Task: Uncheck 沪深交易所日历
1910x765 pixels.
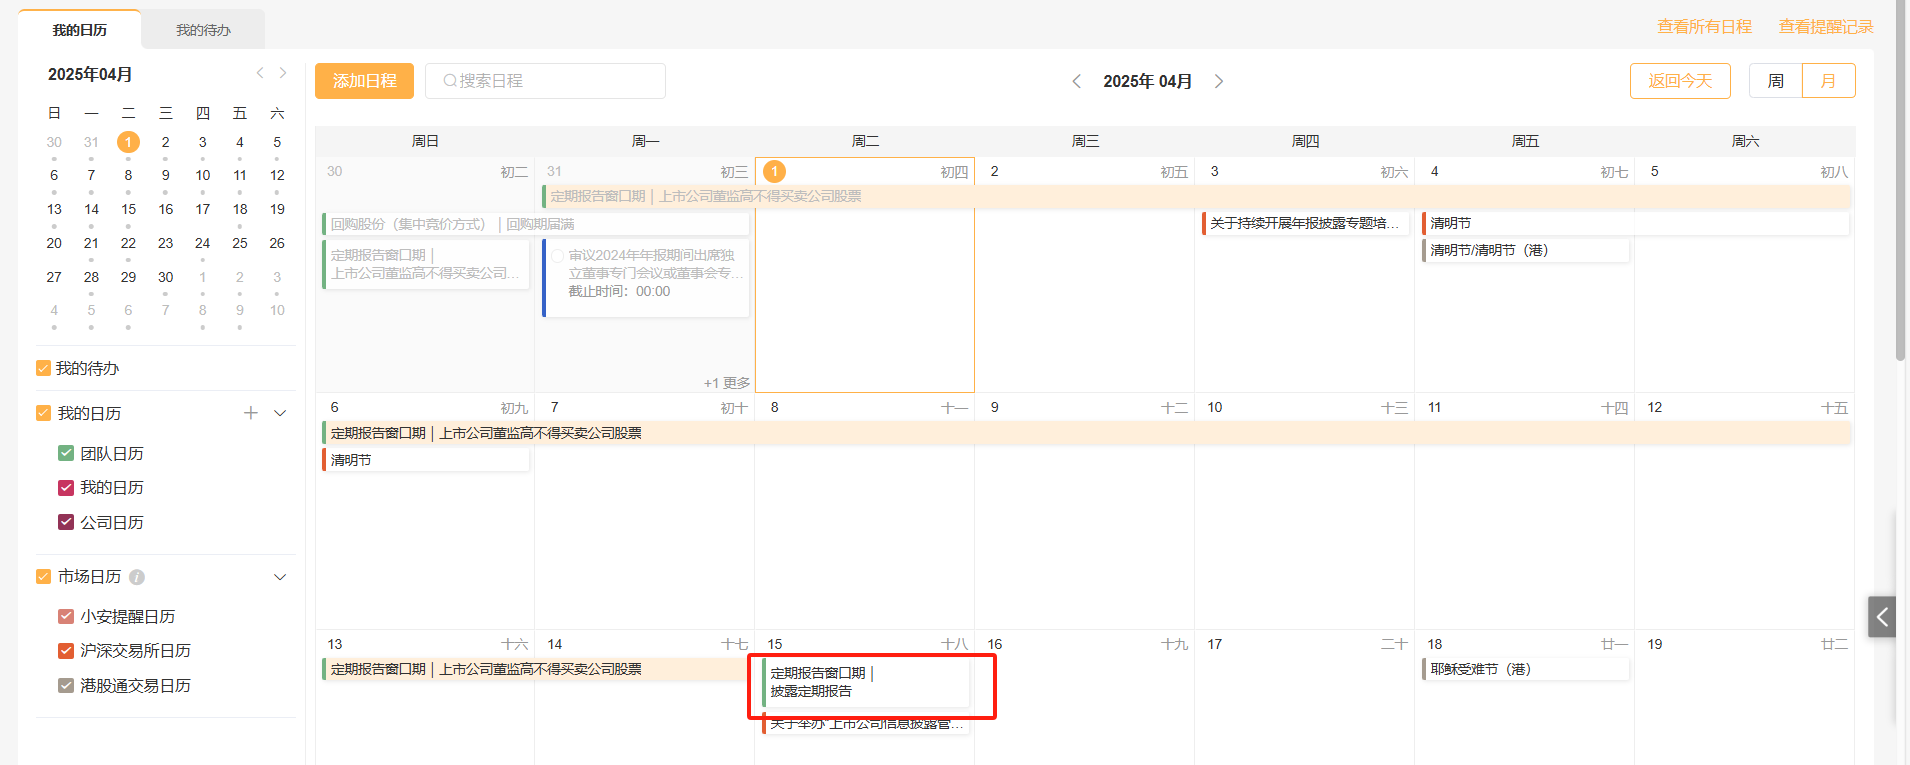Action: tap(66, 651)
